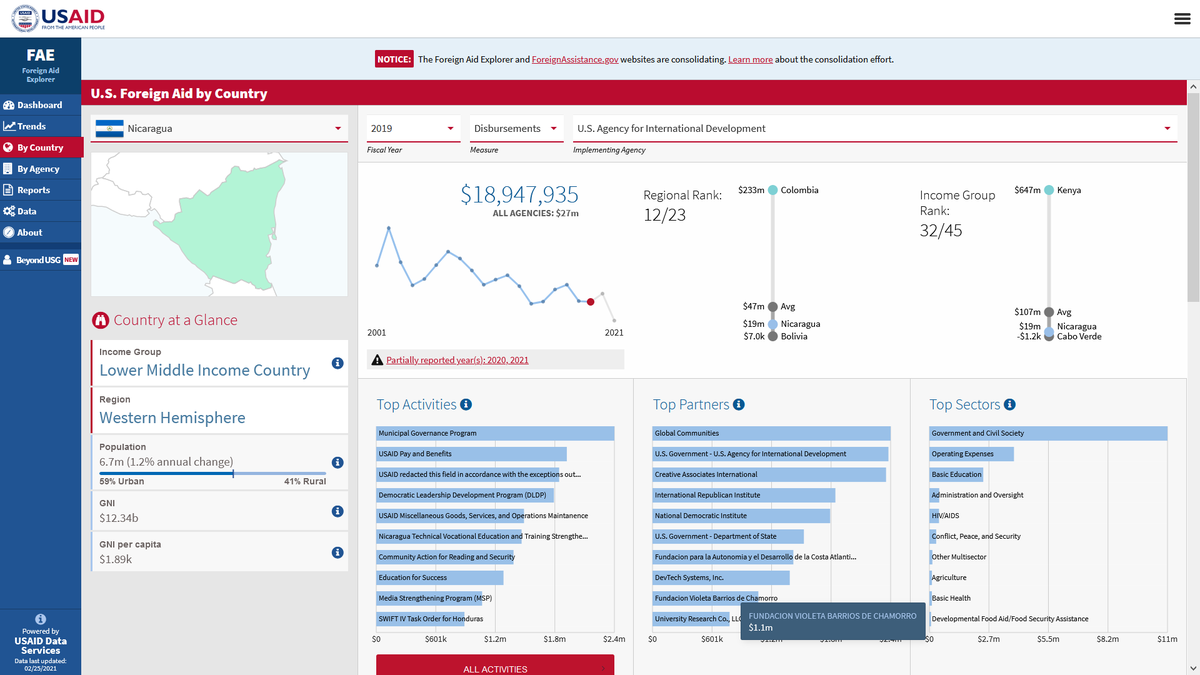Click the Nicaragua marker on regional rank
Screen dimensions: 1200x675
click(x=772, y=324)
